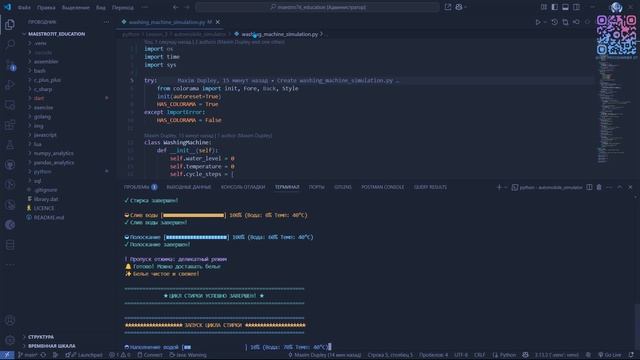Image resolution: width=640 pixels, height=360 pixels.
Task: Click the Explorer panel more actions ellipsis
Action: 107,22
